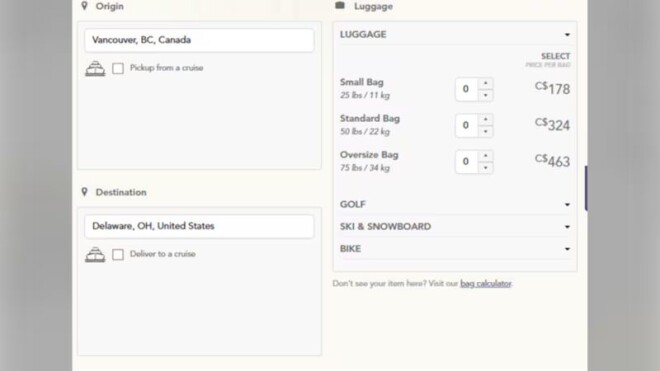Viewport: 660px width, 371px height.
Task: Click cruise ship icon under Origin field
Action: coord(95,68)
